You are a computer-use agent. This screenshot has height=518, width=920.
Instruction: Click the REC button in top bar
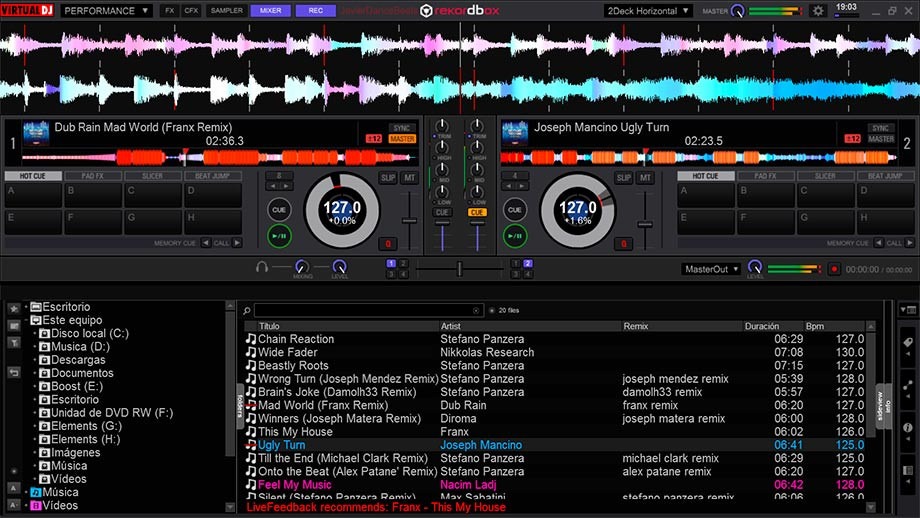(316, 11)
